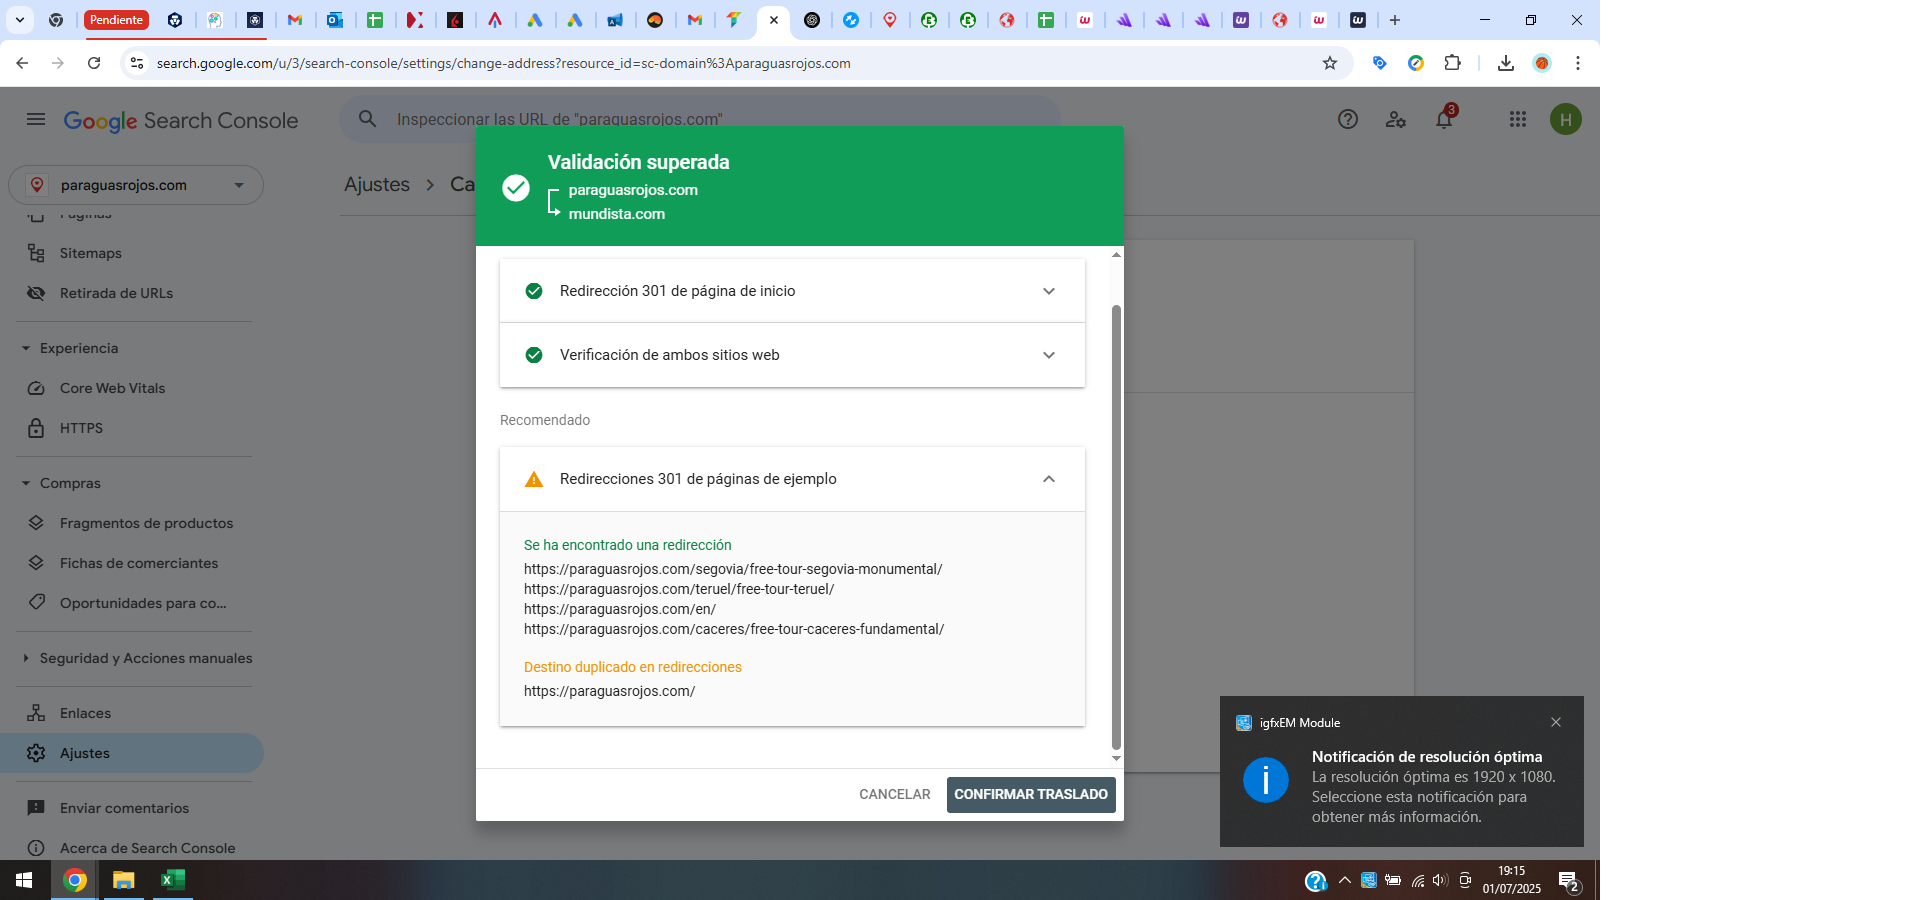Reload the page in Chrome
1920x900 pixels.
[x=94, y=63]
